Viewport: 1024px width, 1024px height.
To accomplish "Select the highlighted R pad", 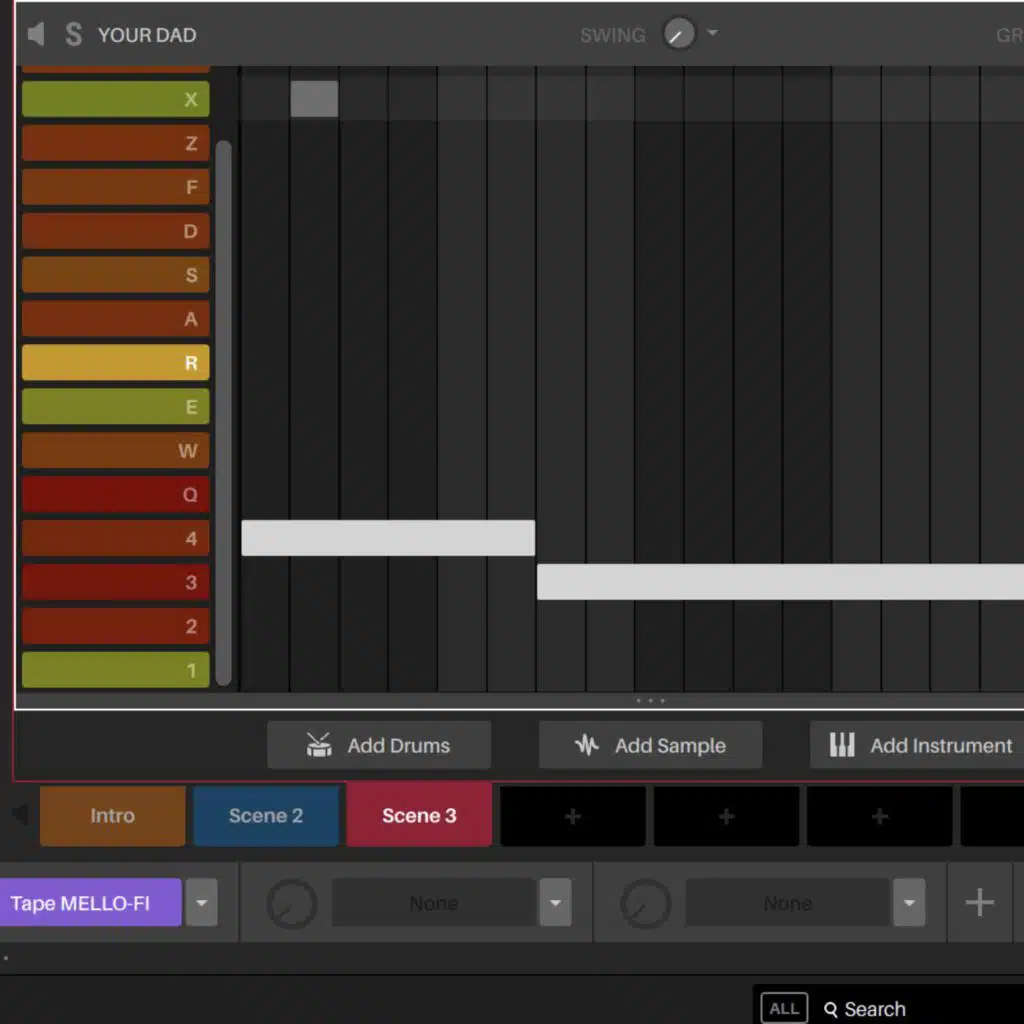I will pyautogui.click(x=116, y=362).
